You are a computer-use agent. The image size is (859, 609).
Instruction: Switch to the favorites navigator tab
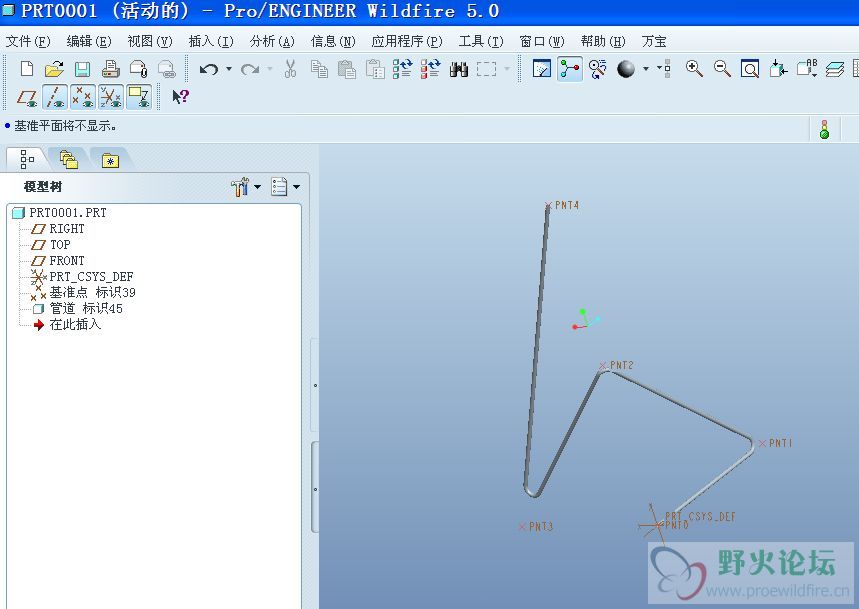110,159
